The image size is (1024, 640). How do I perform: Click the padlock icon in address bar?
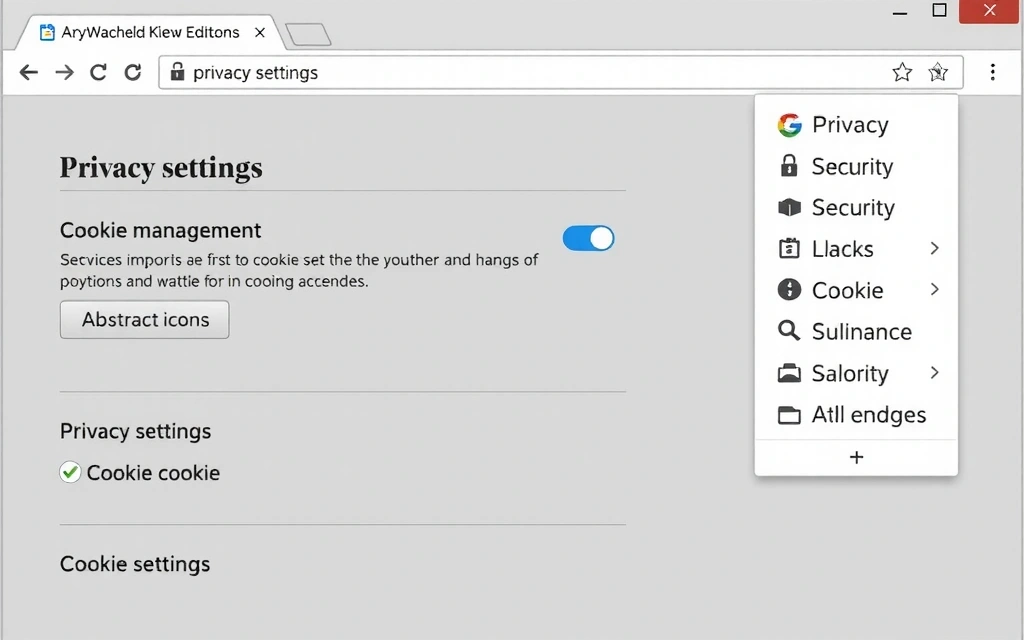(x=178, y=72)
